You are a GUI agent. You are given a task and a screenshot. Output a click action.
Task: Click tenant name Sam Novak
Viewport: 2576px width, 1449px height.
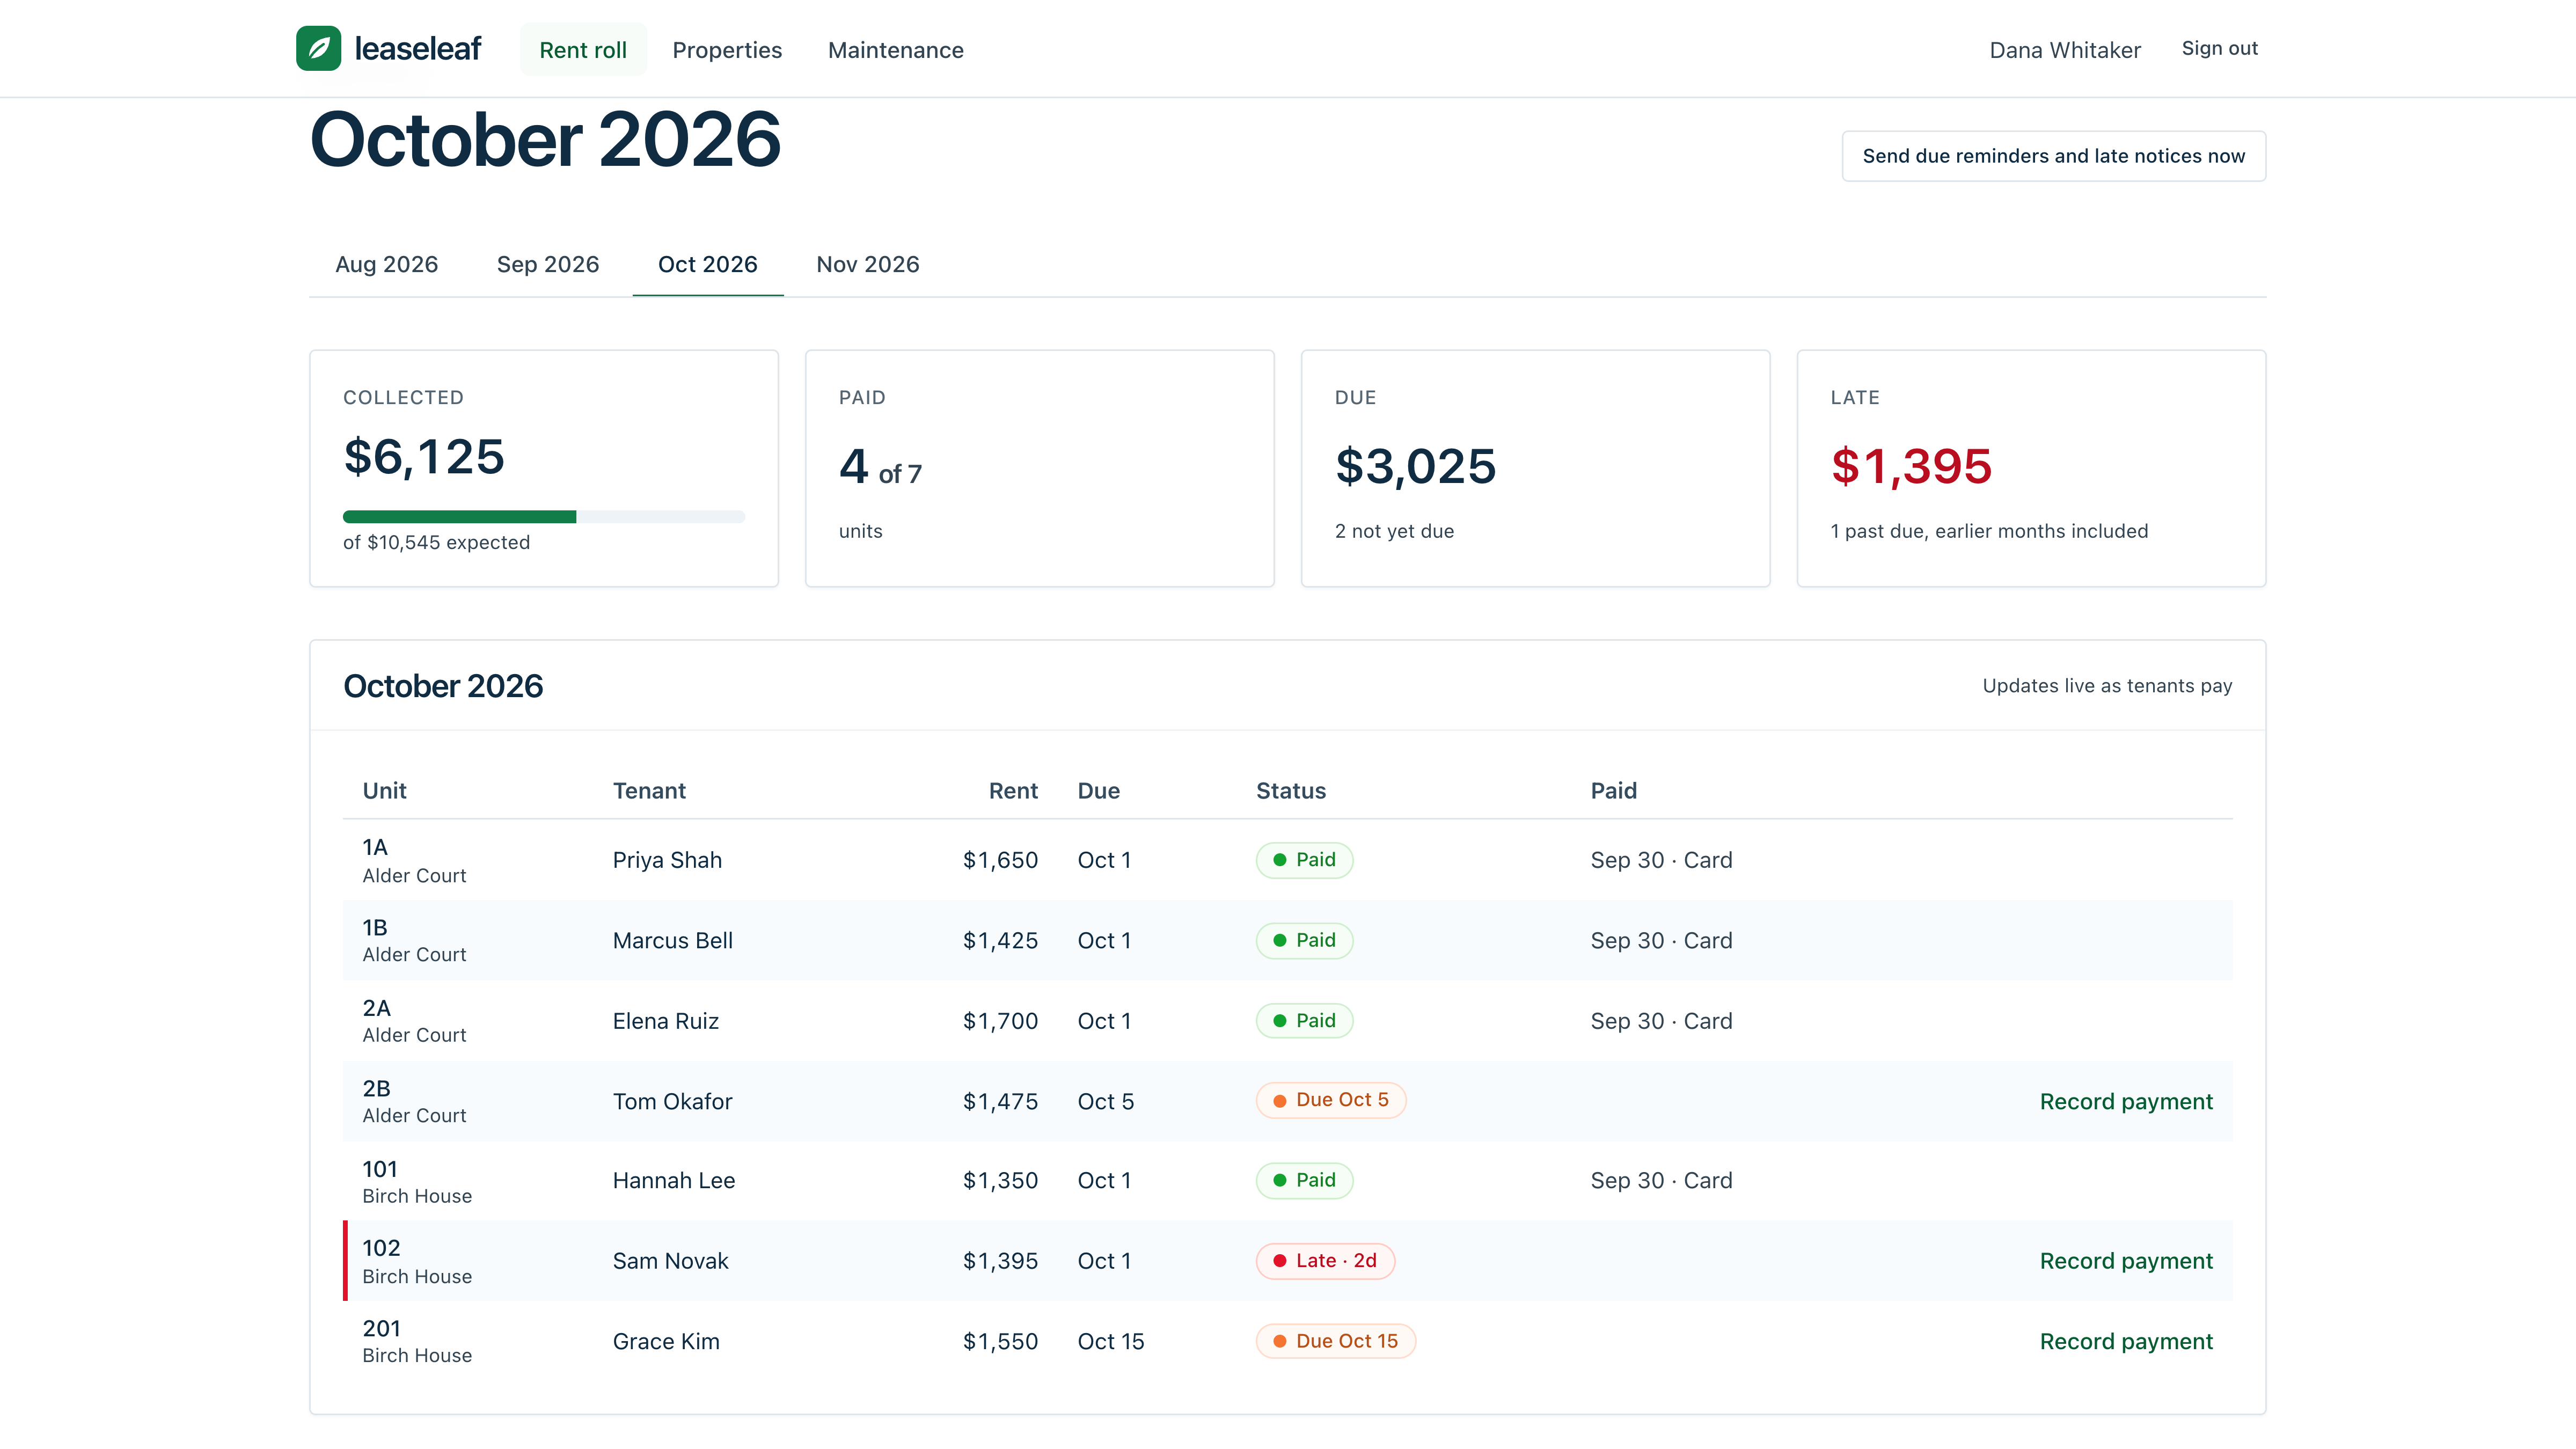(x=670, y=1261)
